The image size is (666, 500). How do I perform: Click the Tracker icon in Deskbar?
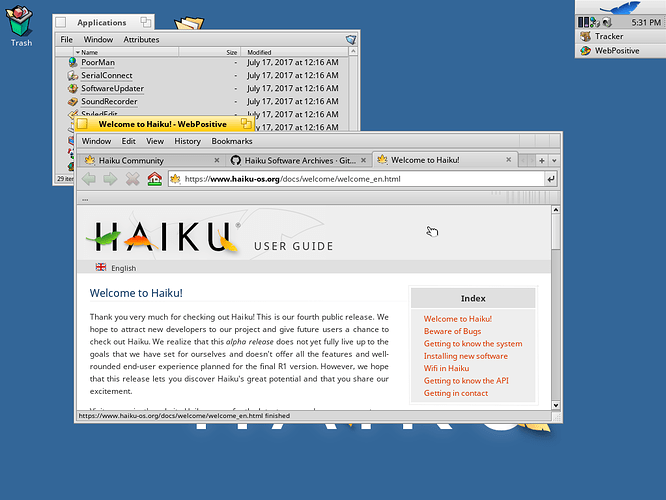(586, 37)
